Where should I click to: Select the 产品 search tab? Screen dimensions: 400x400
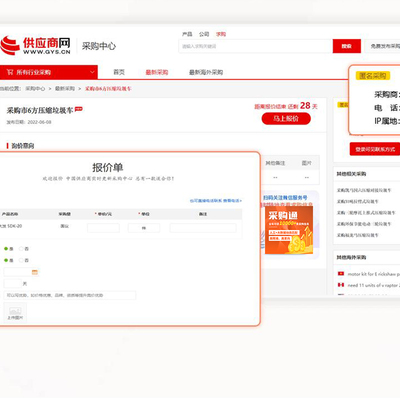click(x=187, y=34)
